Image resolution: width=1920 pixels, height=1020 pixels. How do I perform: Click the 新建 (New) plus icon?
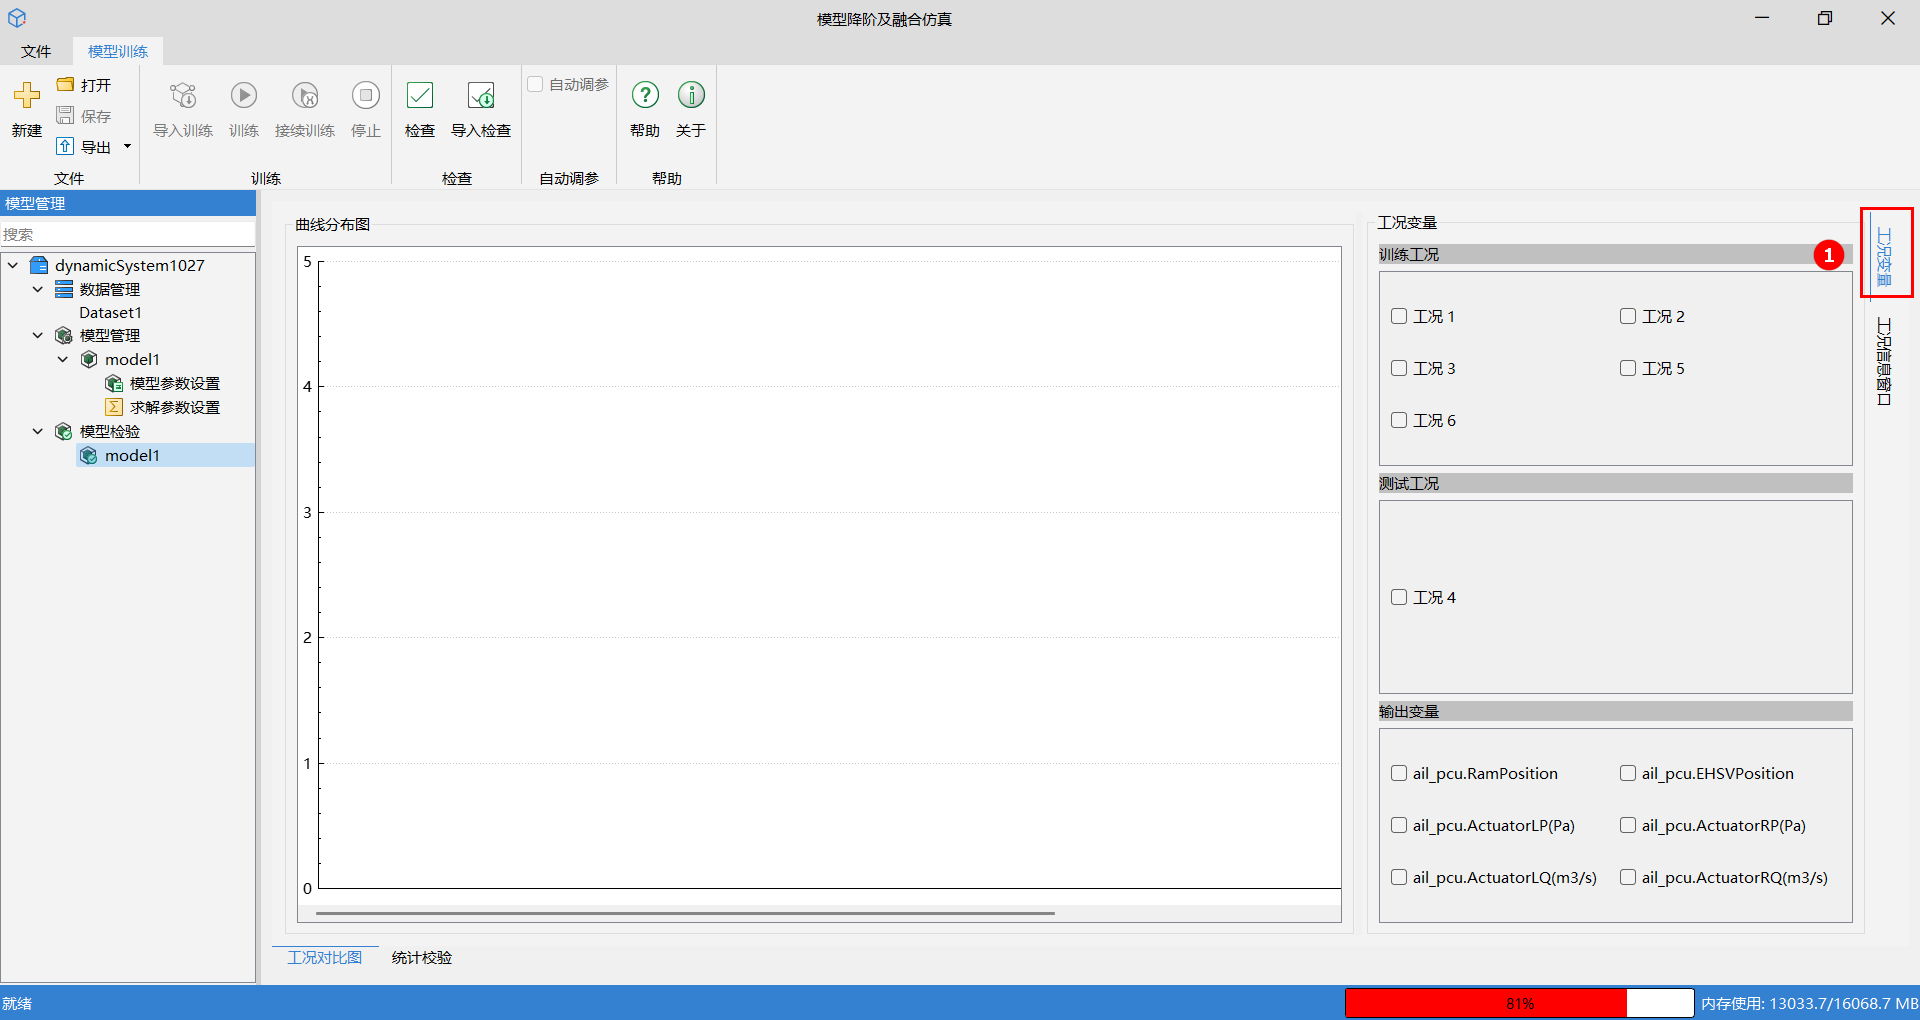(x=27, y=96)
